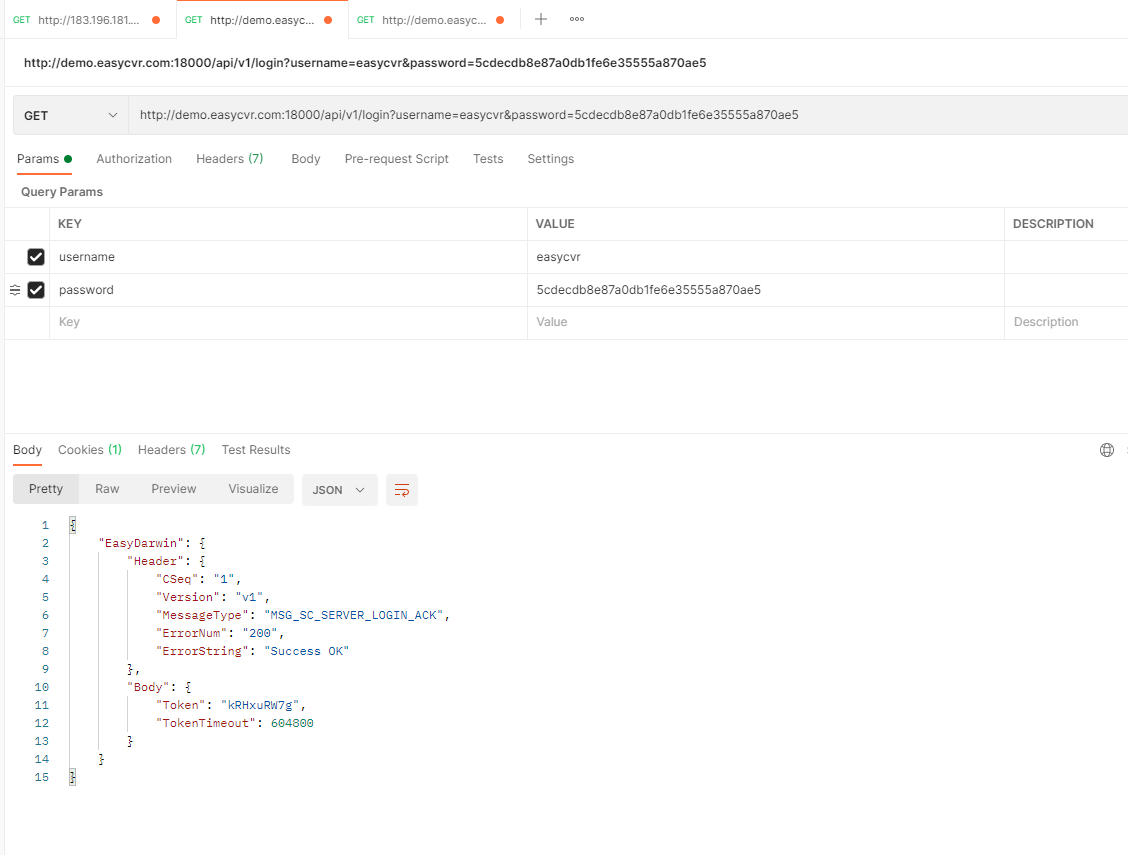Viewport: 1128px width, 855px height.
Task: Uncheck the password parameter checkbox
Action: click(36, 290)
